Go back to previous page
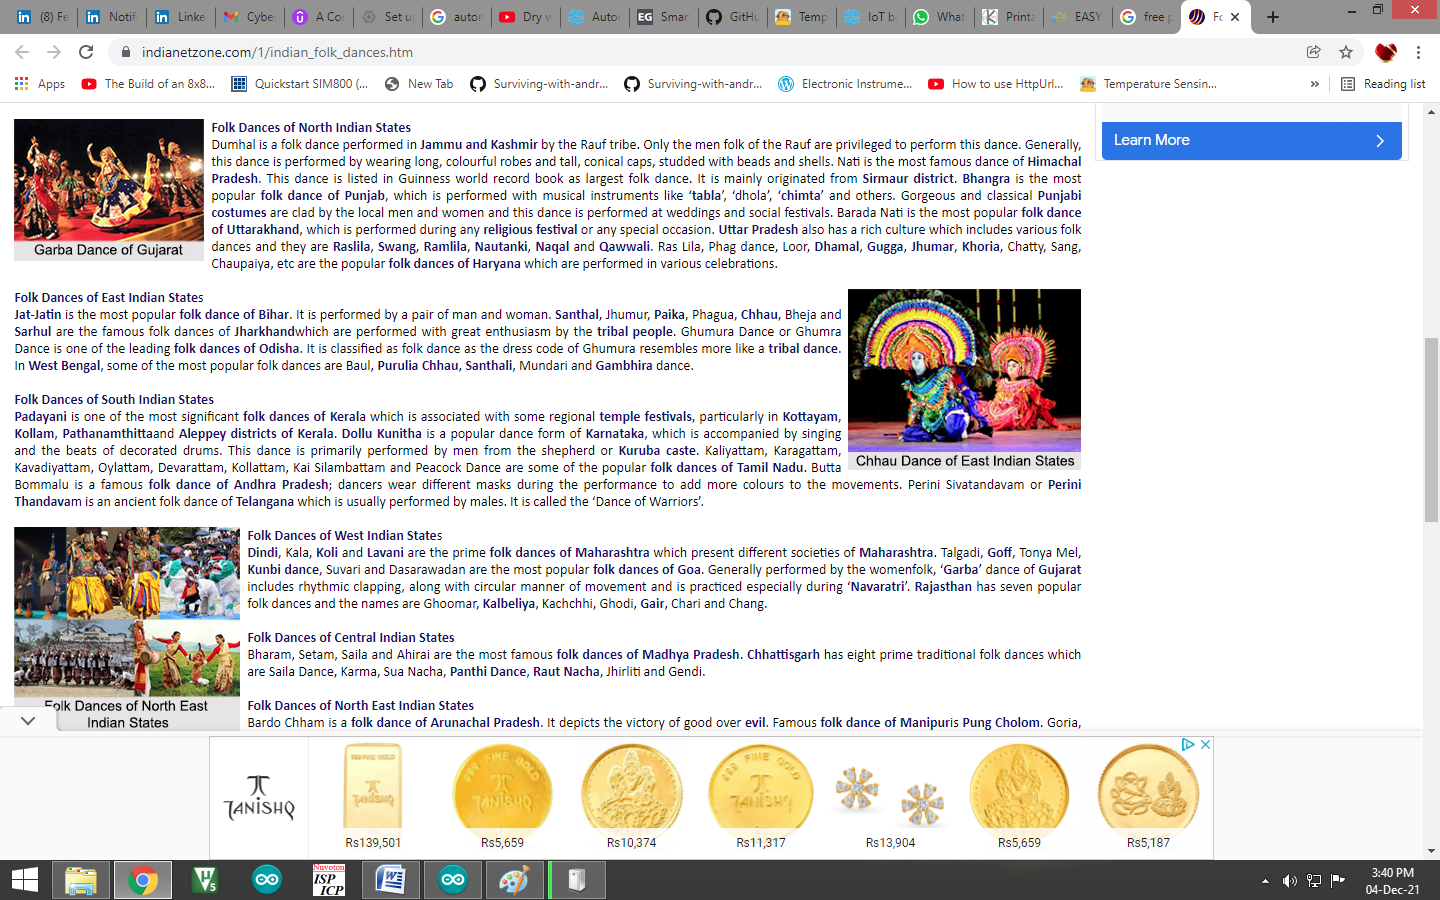The image size is (1440, 900). tap(22, 52)
